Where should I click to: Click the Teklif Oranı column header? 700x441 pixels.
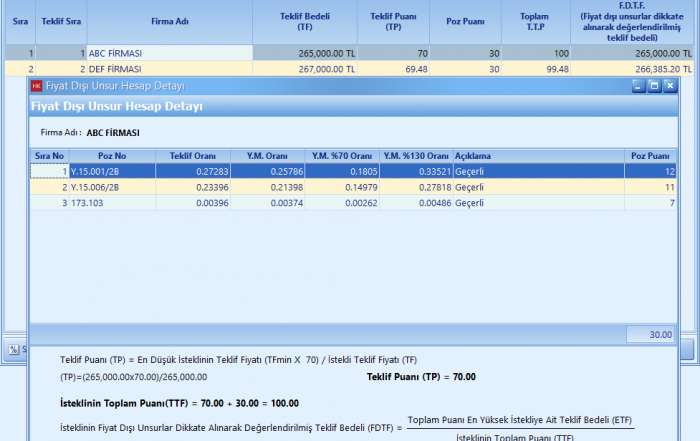193,156
